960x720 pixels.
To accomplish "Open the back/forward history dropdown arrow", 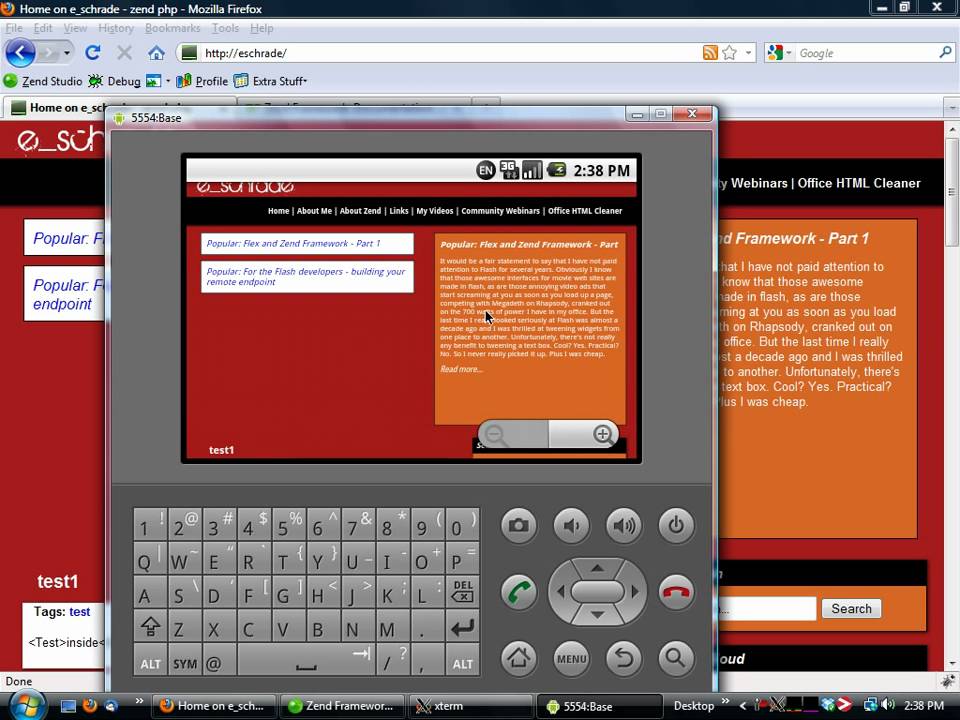I will coord(67,53).
